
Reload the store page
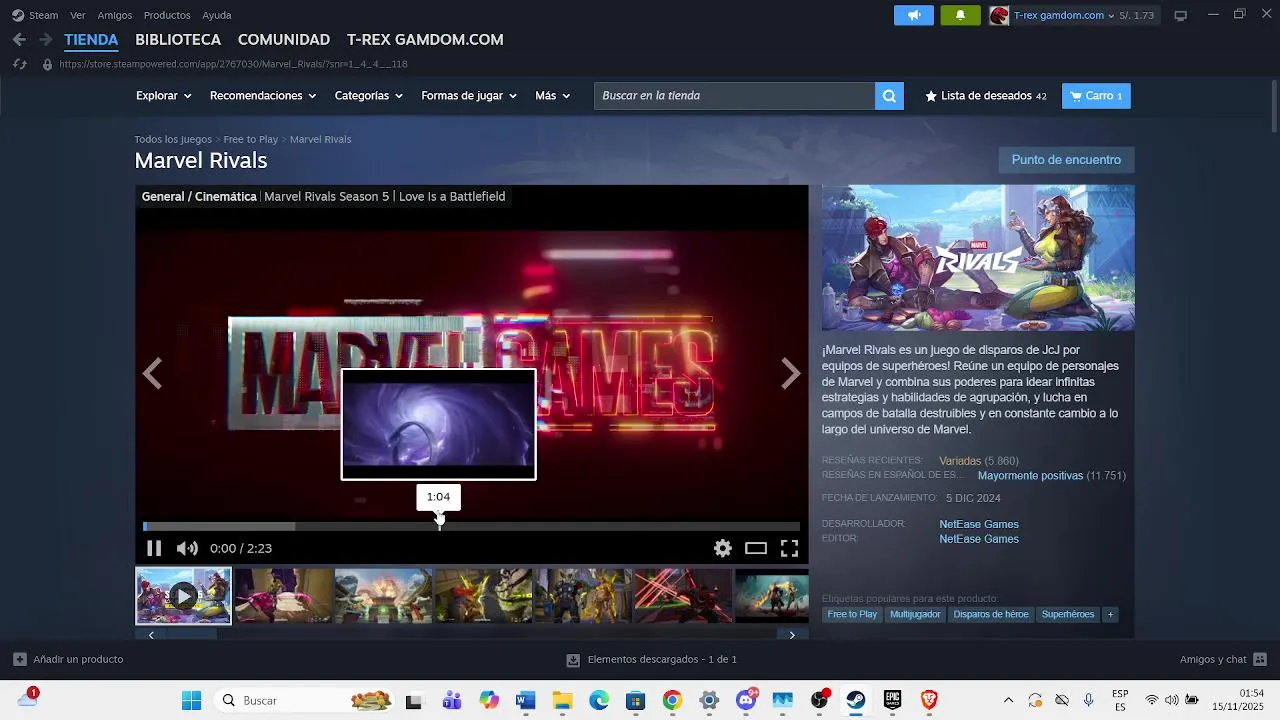19,64
